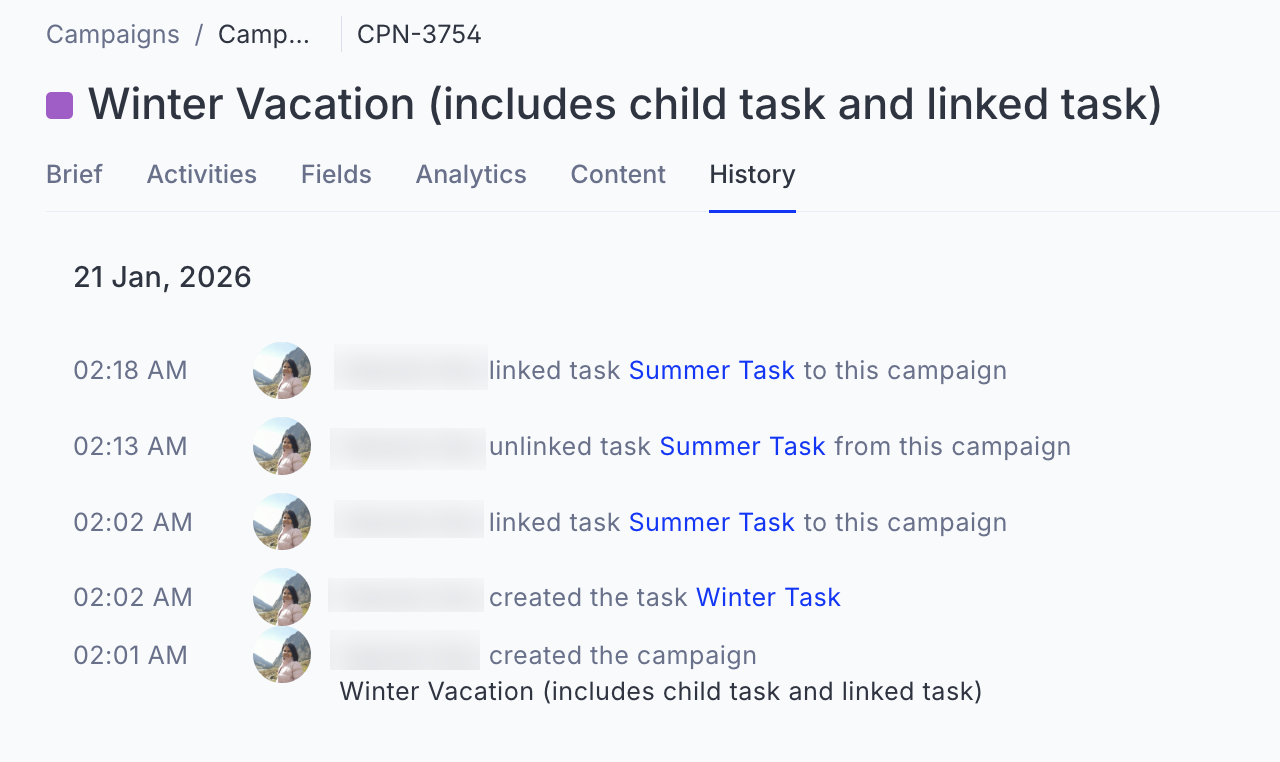Open the Winter Task link
Screen dimensions: 1280x762
pyautogui.click(x=768, y=597)
